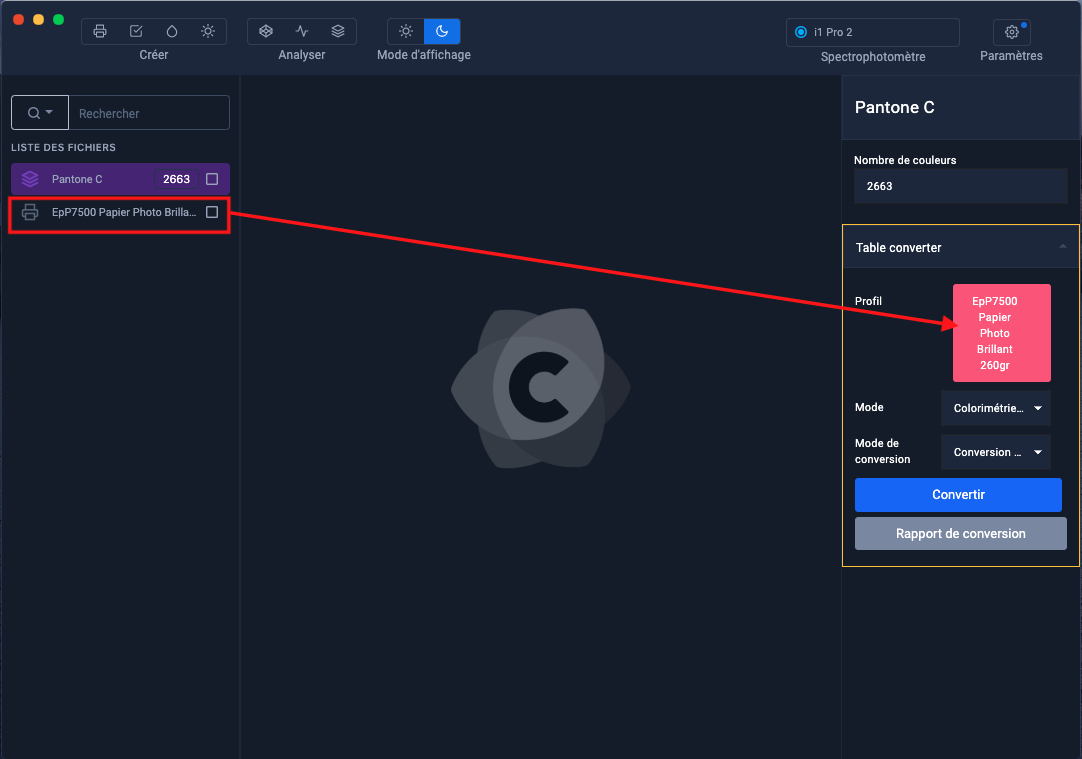This screenshot has width=1082, height=759.
Task: Click Rapport de conversion button
Action: 961,533
